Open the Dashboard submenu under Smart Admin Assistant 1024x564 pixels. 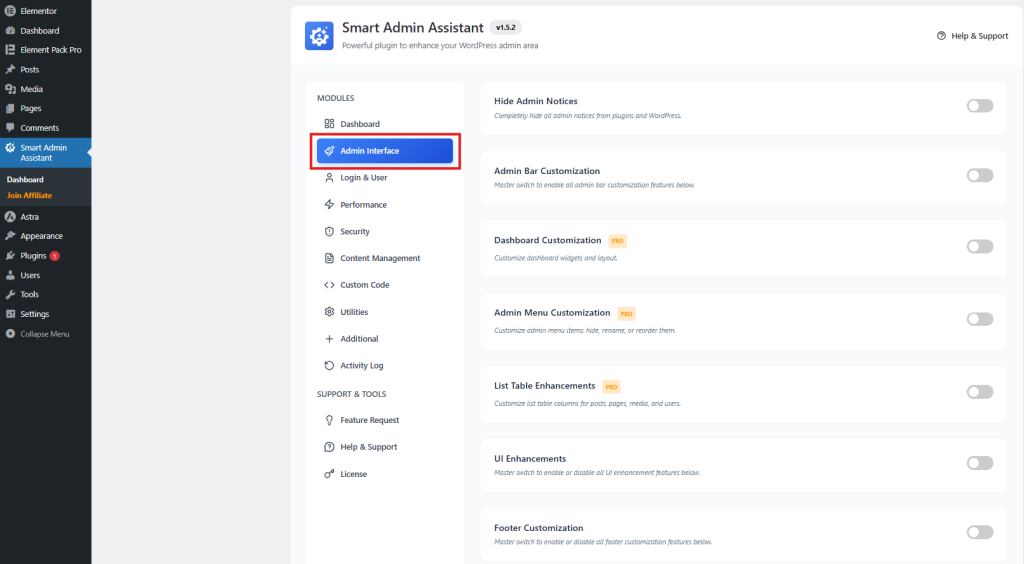click(25, 180)
